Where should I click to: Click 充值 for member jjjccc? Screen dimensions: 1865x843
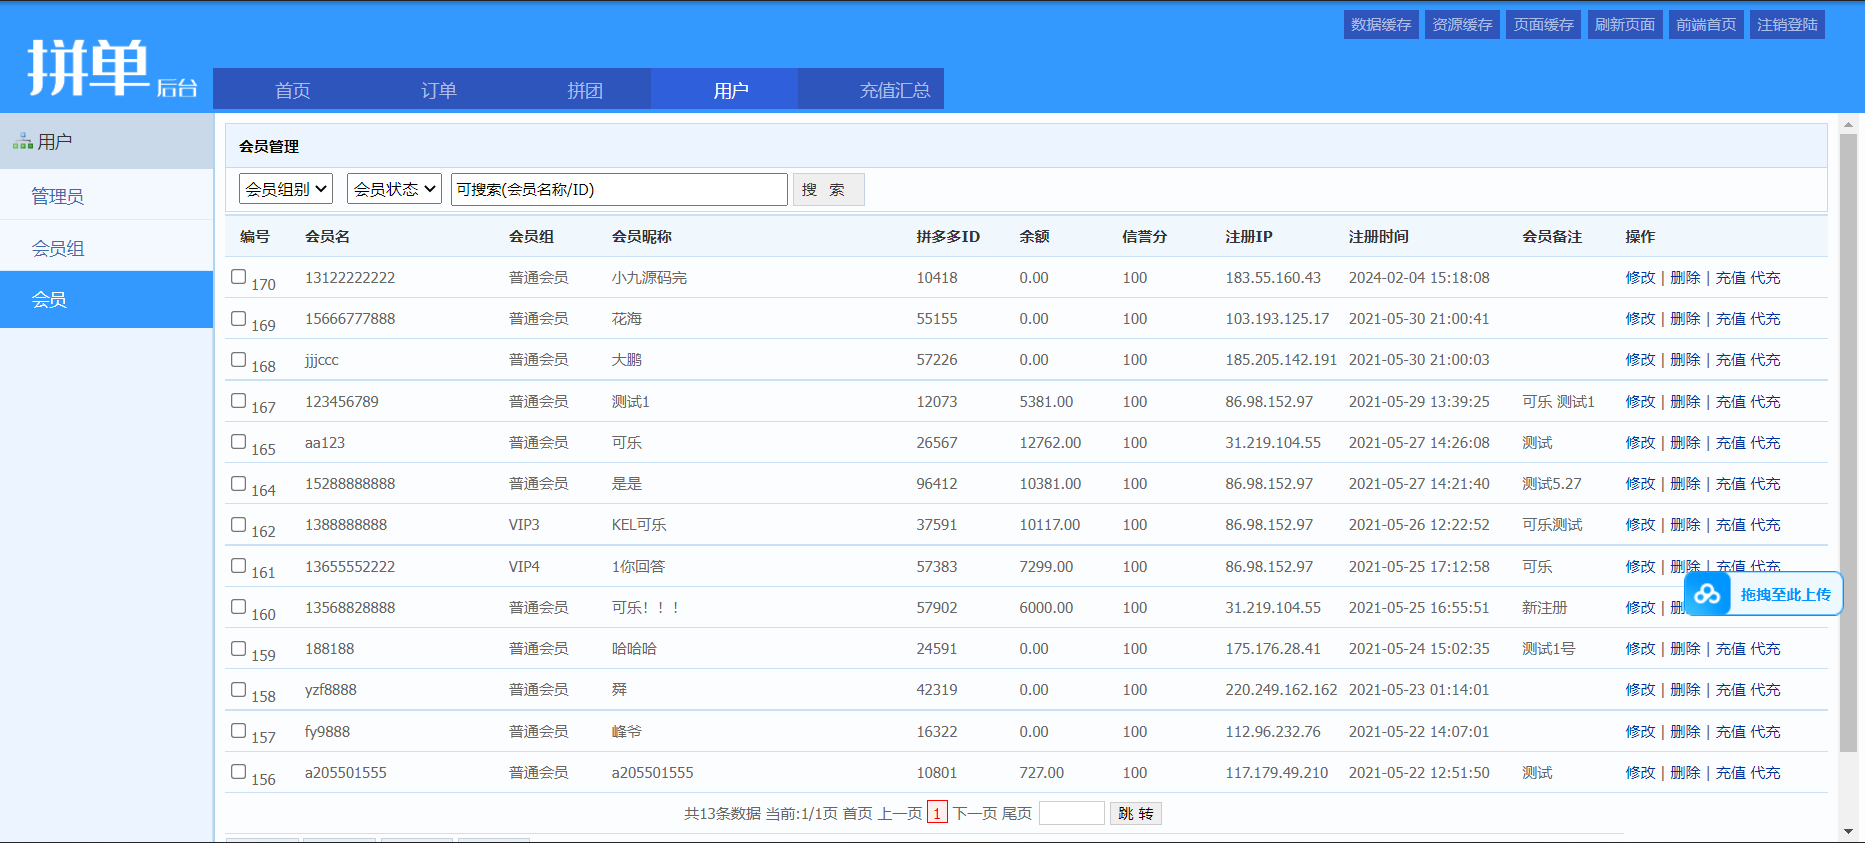coord(1730,360)
